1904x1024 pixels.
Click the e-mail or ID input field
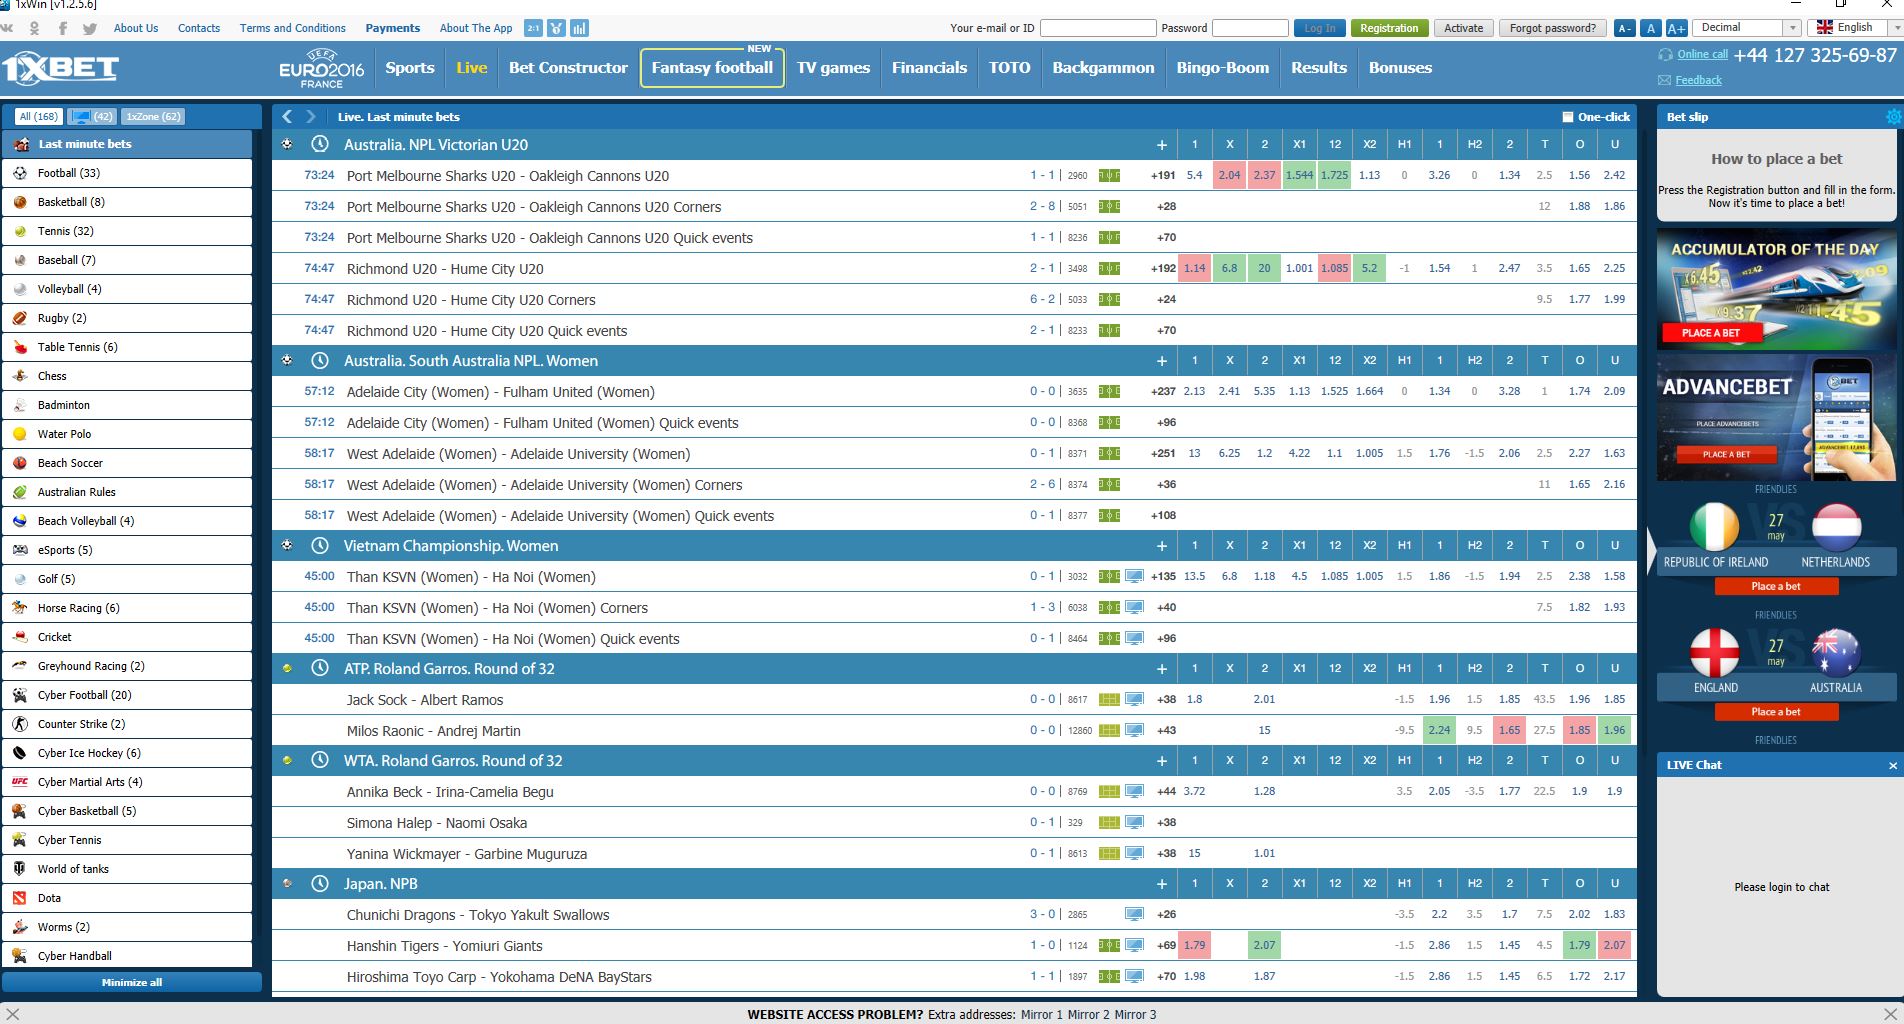click(x=1098, y=28)
